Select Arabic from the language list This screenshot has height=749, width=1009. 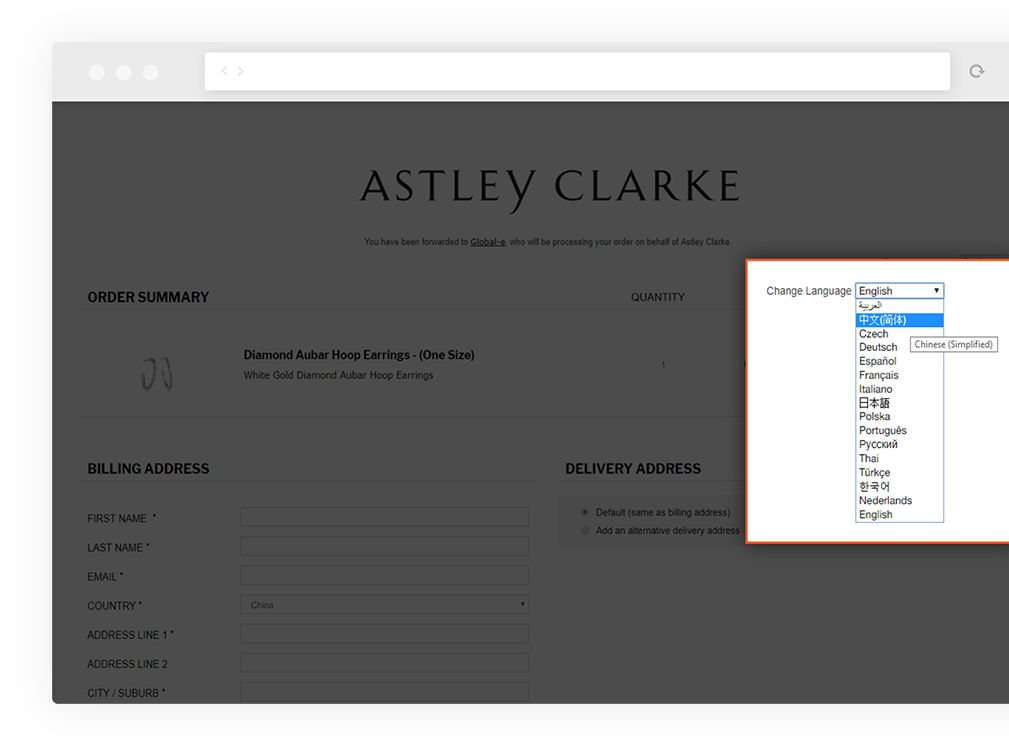(x=899, y=306)
